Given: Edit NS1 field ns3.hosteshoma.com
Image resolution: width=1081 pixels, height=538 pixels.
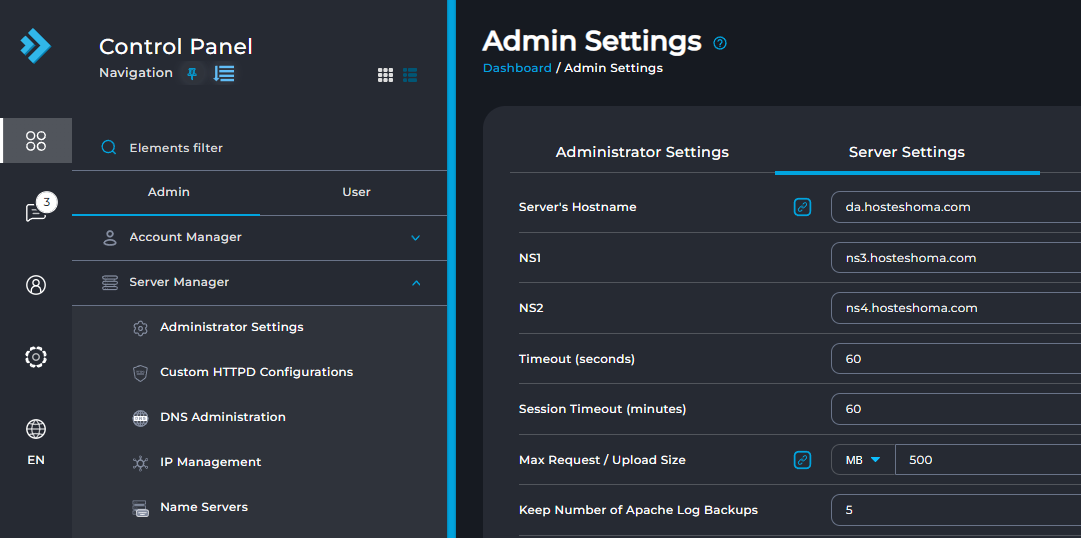Looking at the screenshot, I should point(956,258).
